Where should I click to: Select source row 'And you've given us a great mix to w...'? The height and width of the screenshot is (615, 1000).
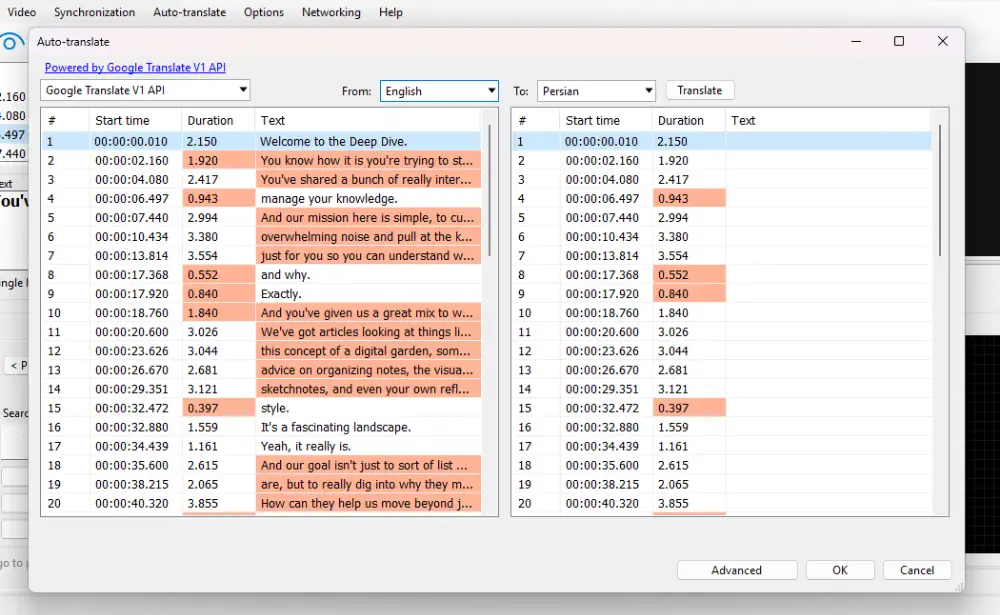point(261,313)
